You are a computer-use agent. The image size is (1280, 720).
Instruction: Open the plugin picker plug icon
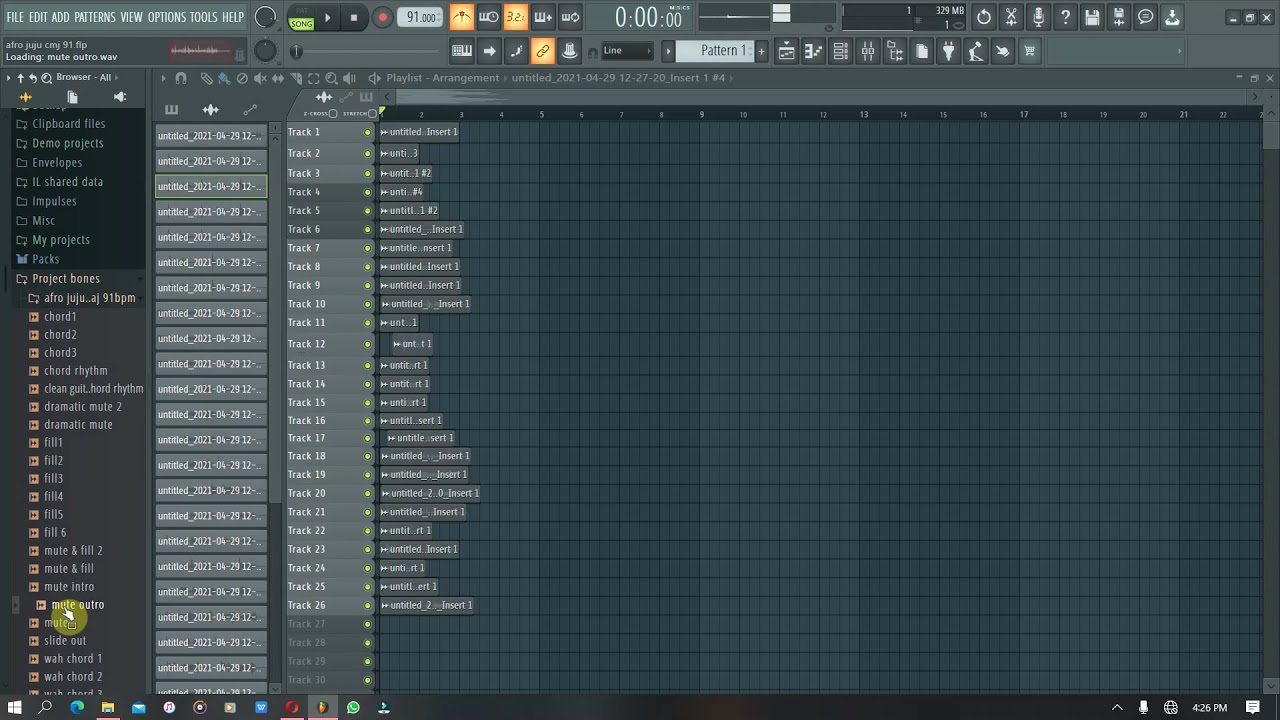tap(949, 51)
